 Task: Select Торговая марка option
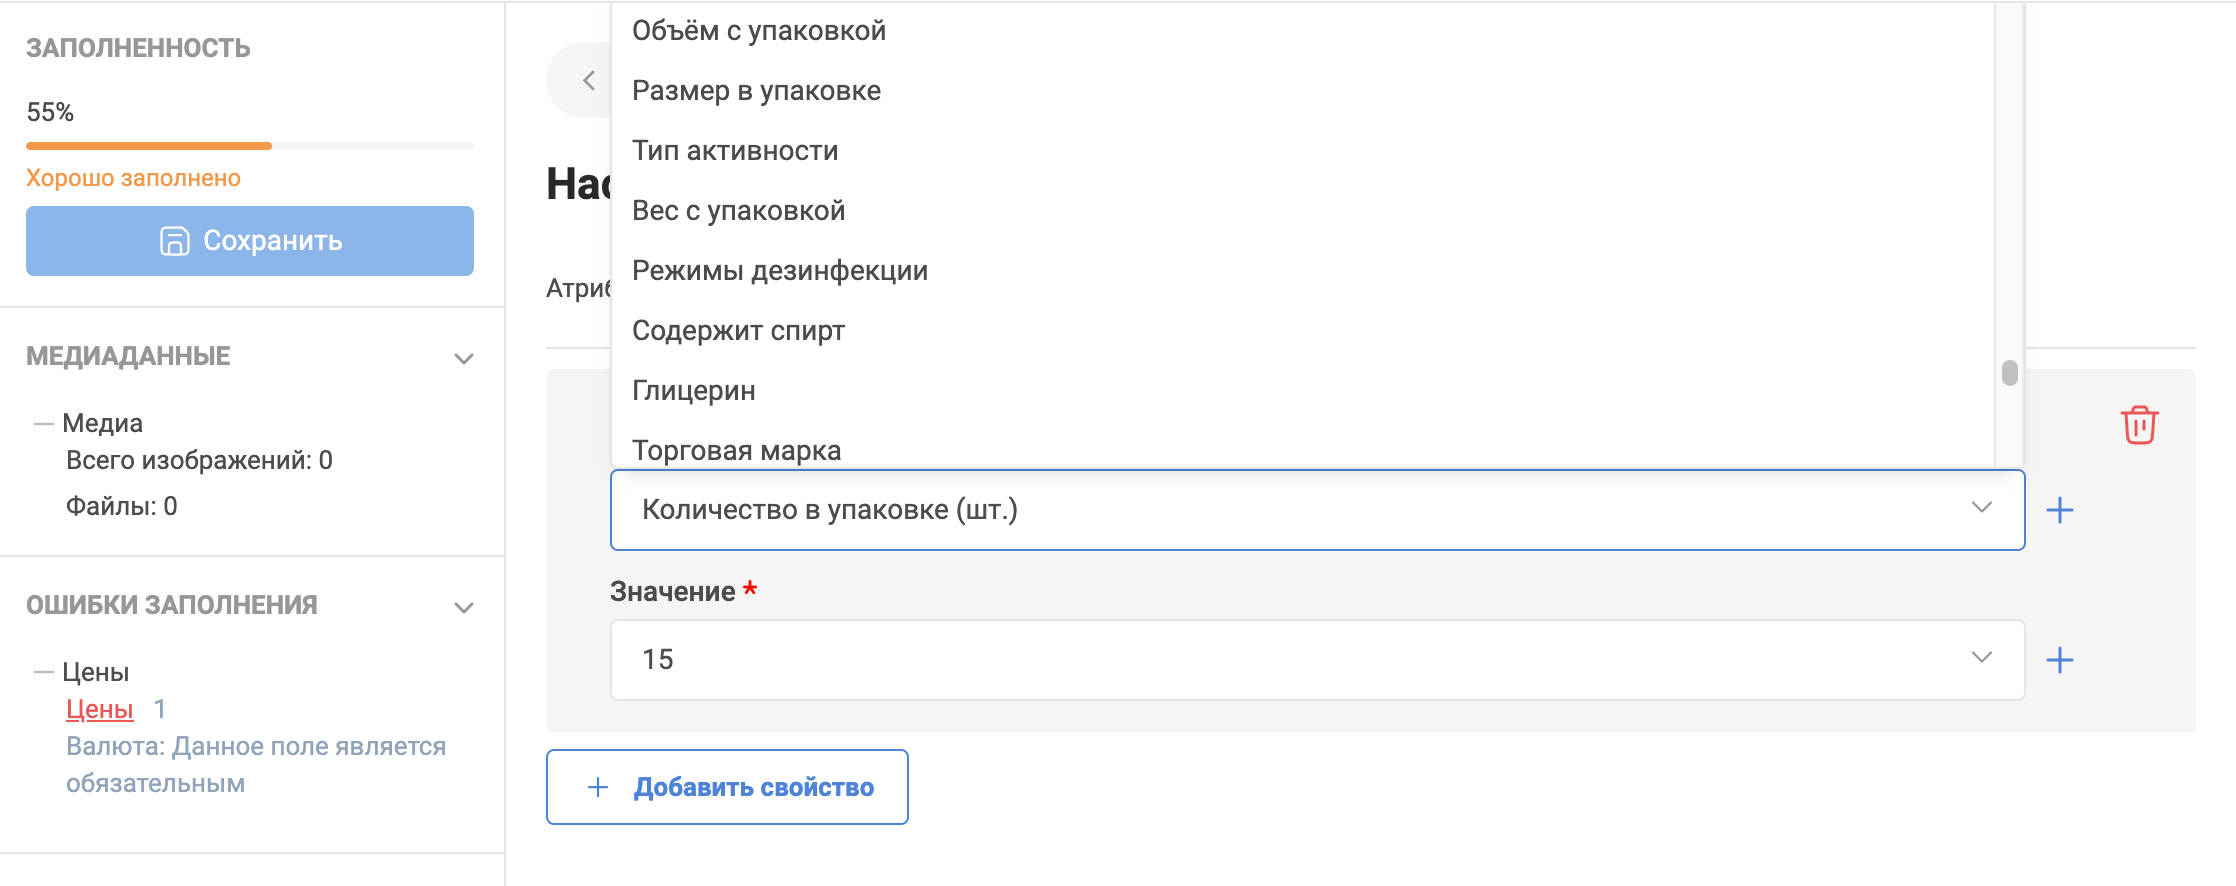[736, 450]
